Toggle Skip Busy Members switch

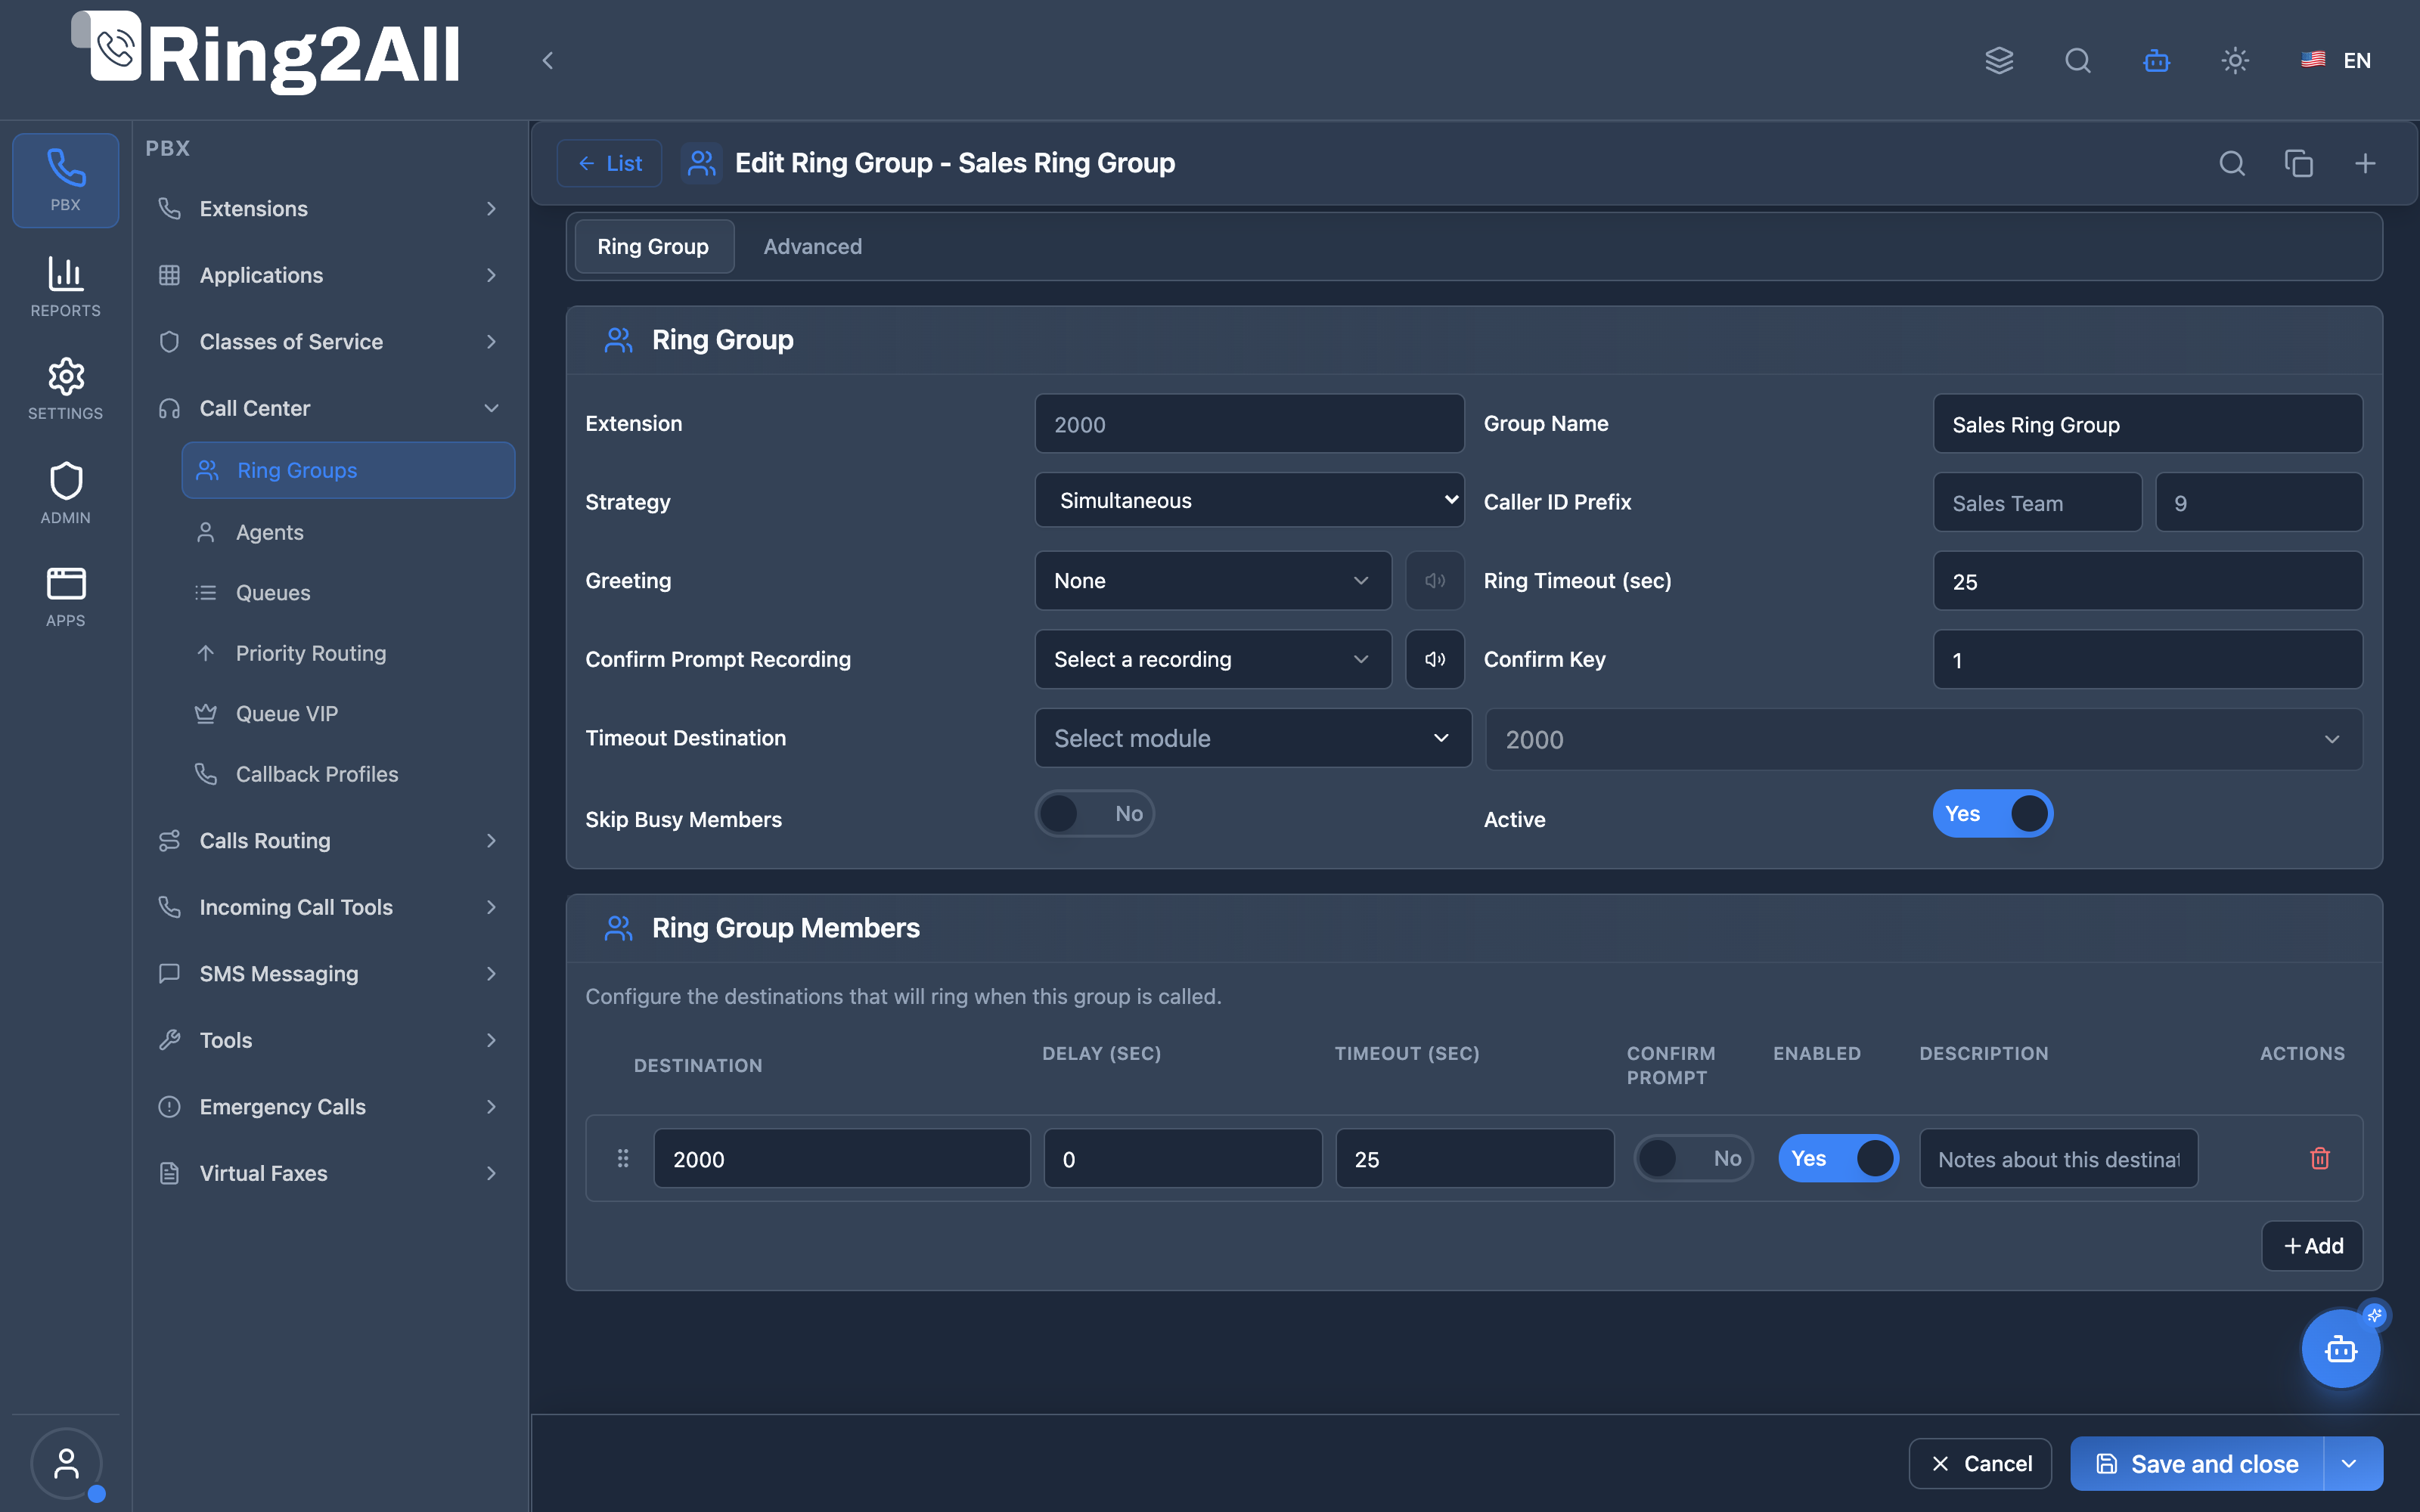pyautogui.click(x=1095, y=814)
